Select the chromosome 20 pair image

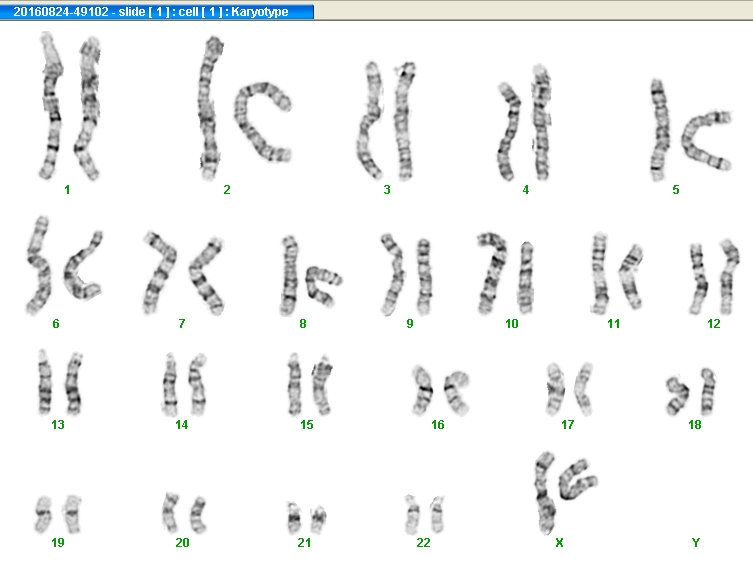(x=184, y=513)
